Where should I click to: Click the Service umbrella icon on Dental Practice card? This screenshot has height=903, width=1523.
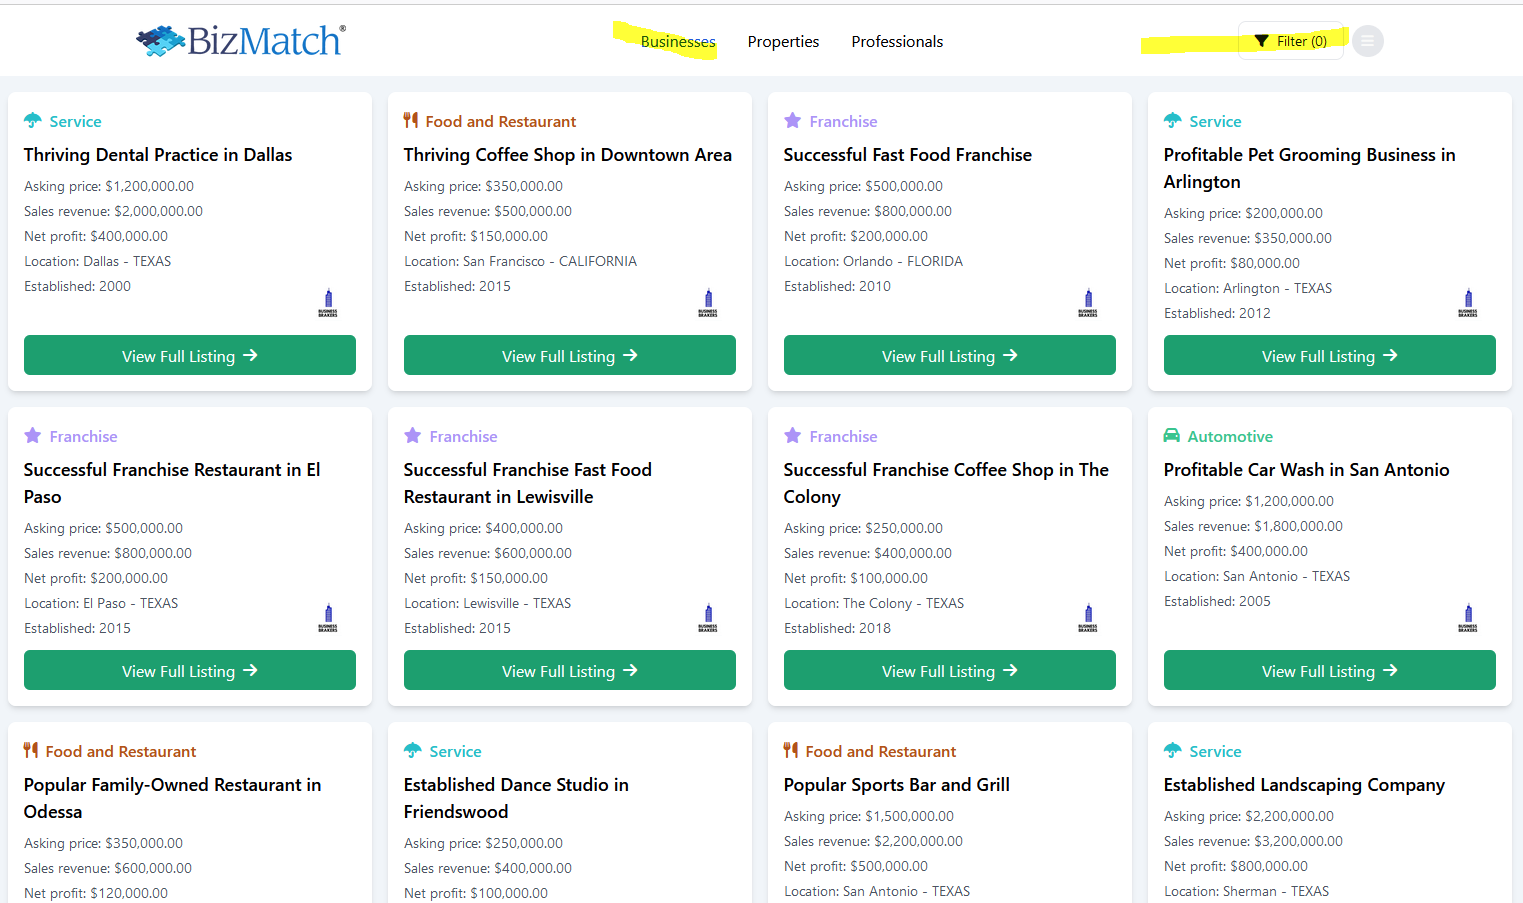click(33, 121)
